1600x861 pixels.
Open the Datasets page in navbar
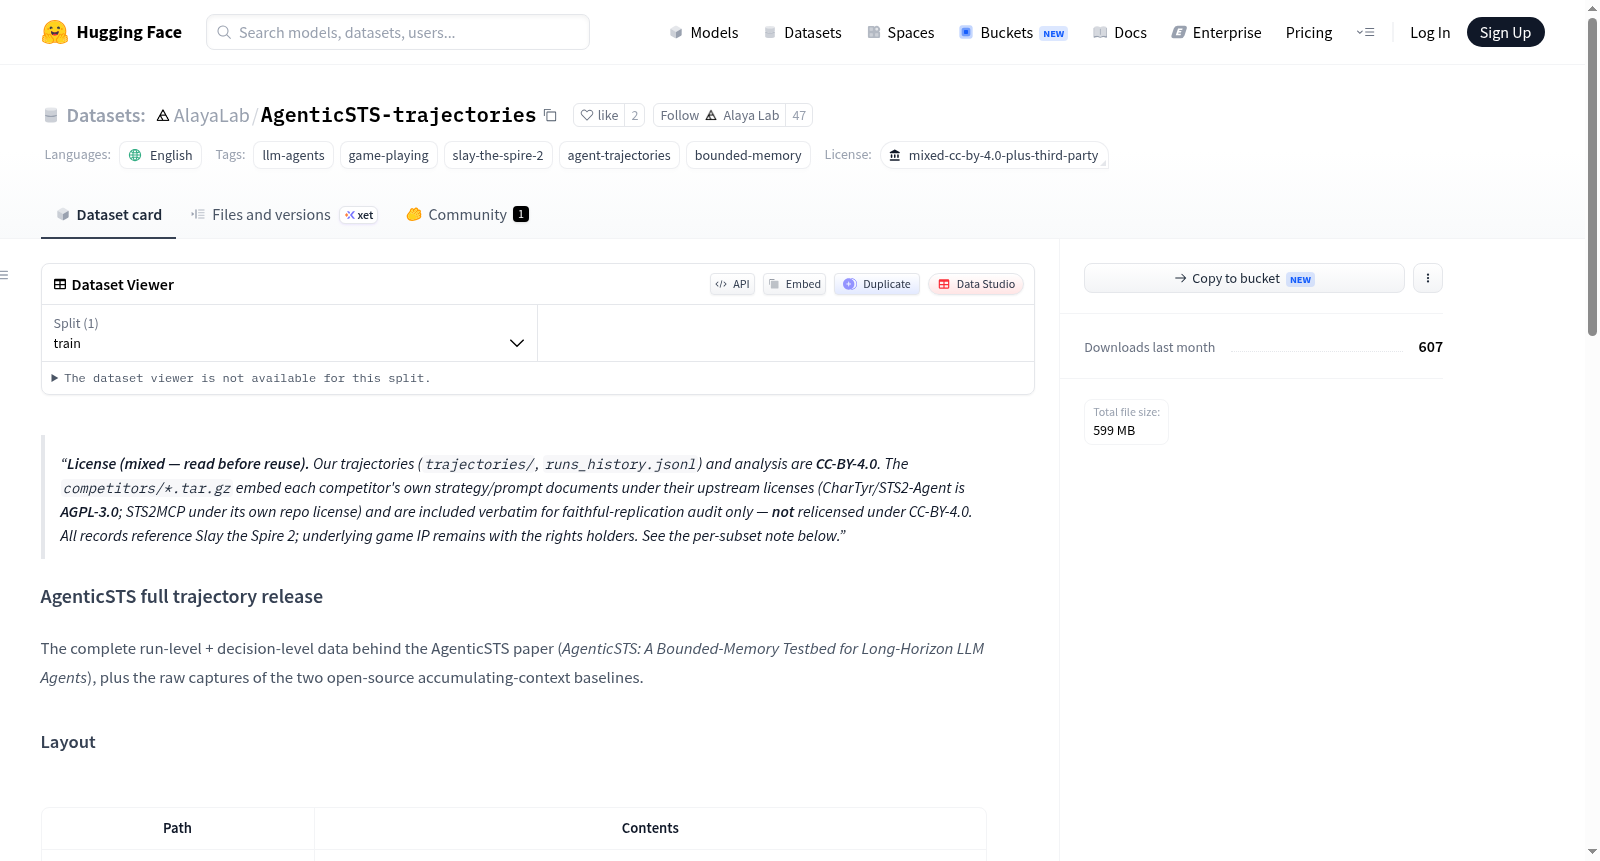coord(803,32)
